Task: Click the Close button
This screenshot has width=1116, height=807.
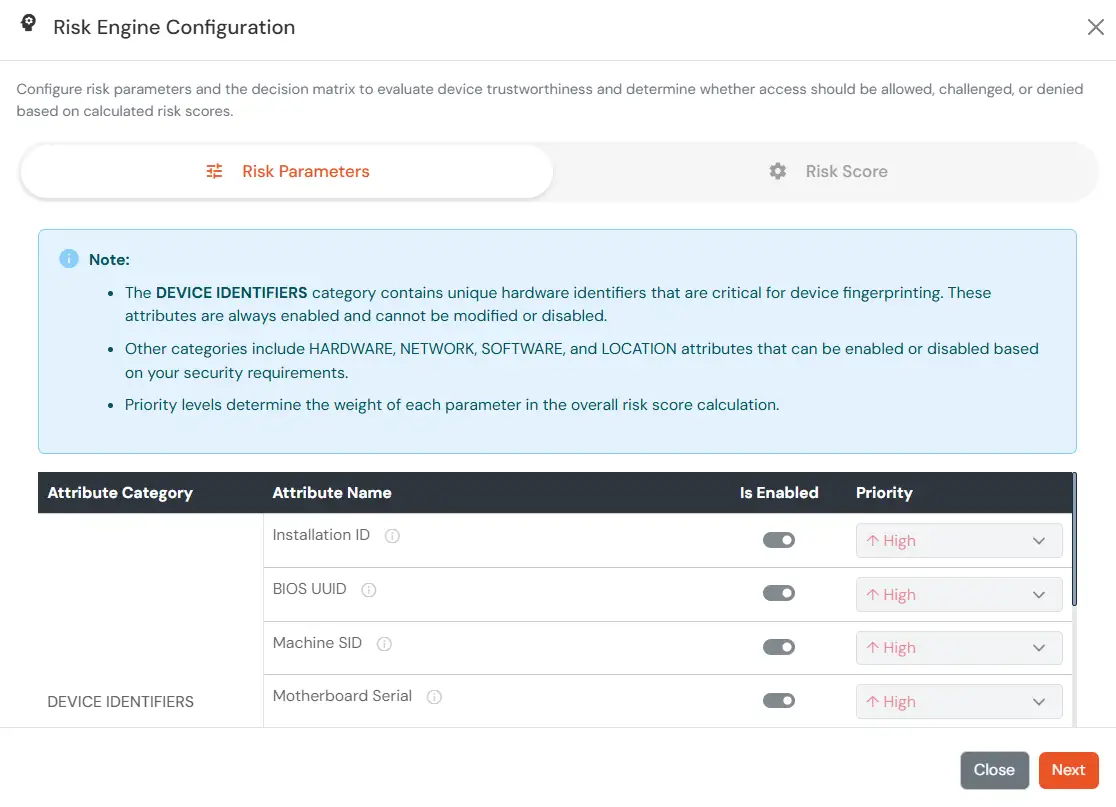Action: coord(994,770)
